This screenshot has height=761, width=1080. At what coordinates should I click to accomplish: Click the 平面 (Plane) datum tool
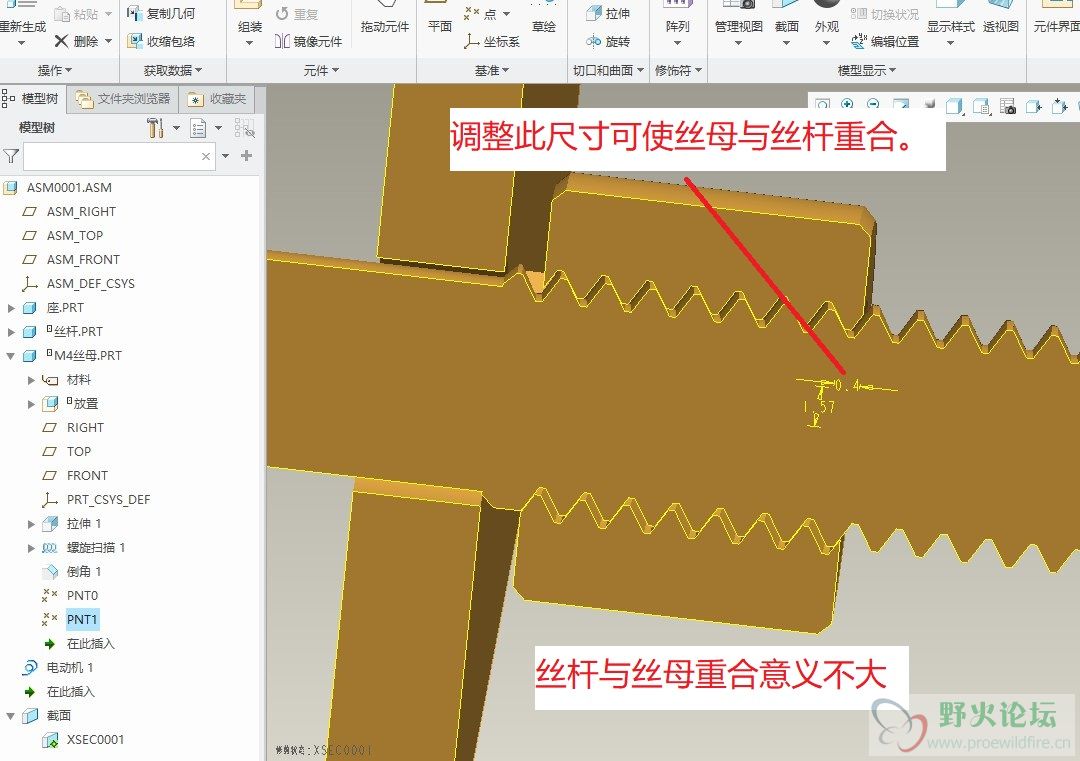439,19
